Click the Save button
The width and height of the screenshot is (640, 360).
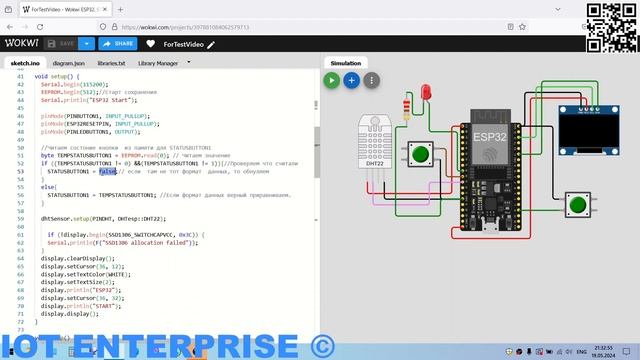coord(61,44)
